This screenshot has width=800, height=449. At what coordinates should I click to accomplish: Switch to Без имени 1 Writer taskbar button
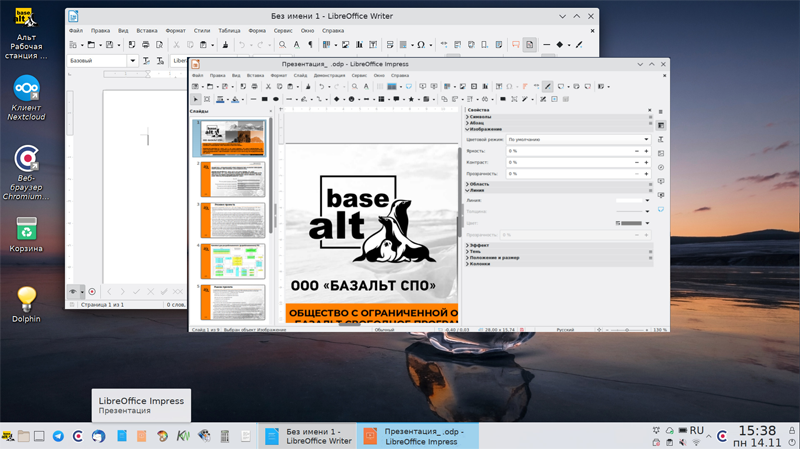click(308, 436)
